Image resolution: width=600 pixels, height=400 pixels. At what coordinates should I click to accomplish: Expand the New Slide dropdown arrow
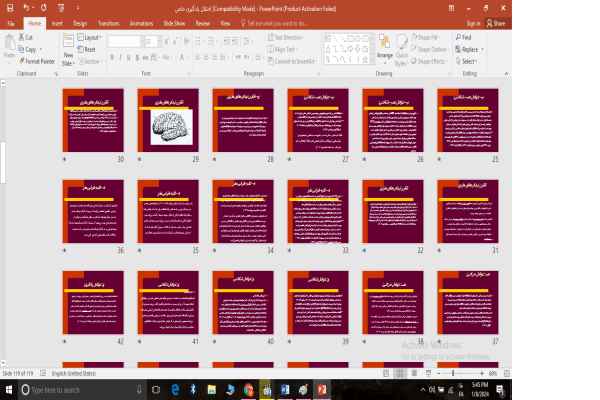coord(67,62)
